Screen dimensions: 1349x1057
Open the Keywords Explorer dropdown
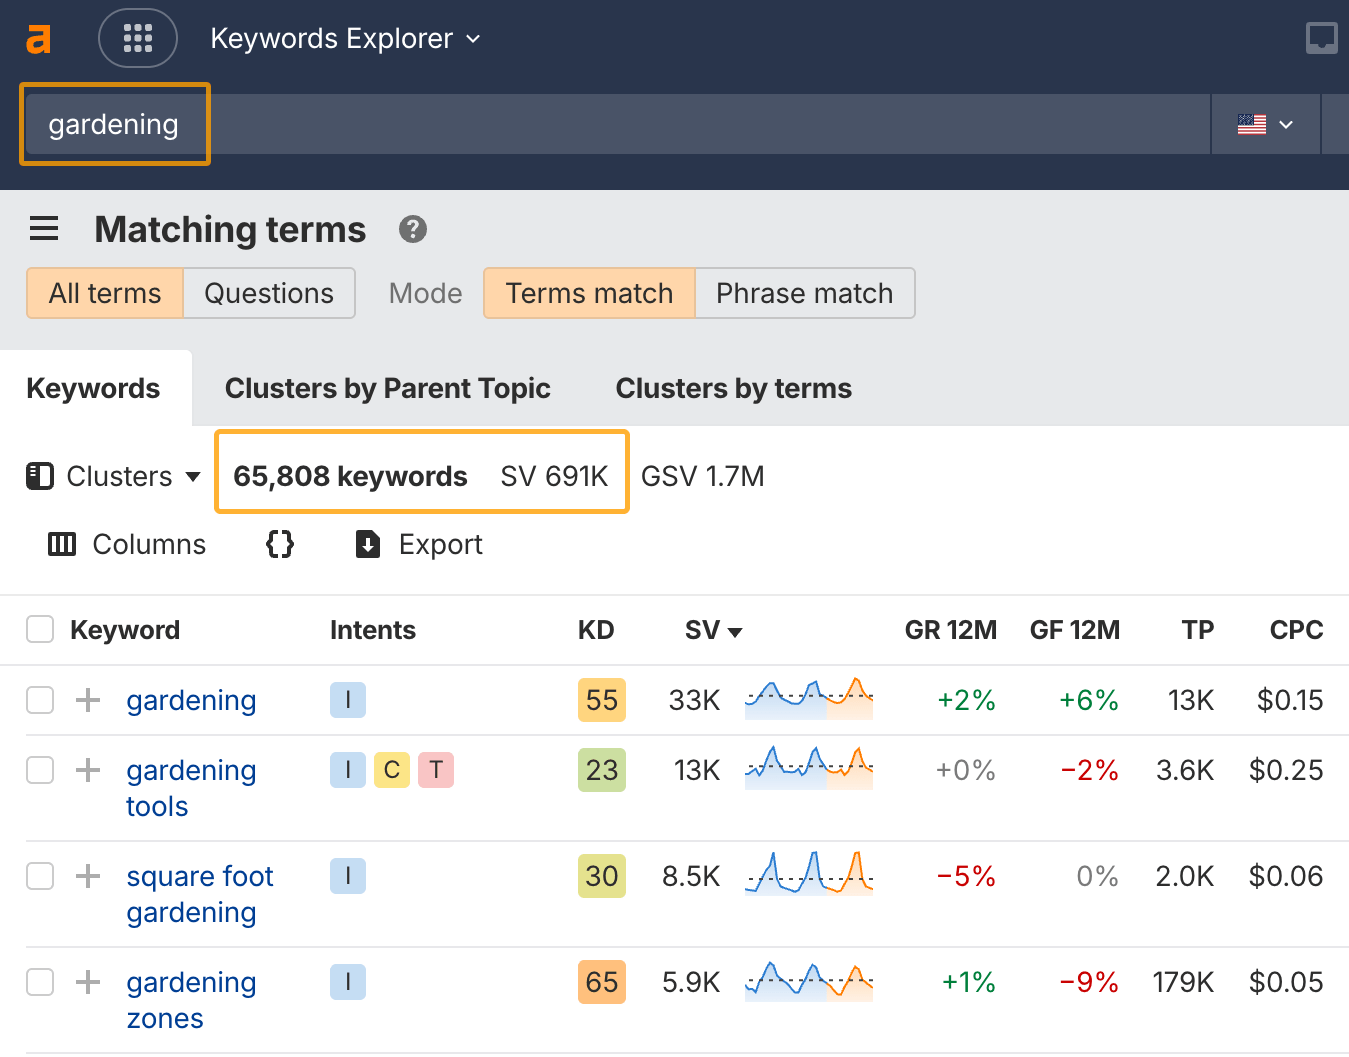pyautogui.click(x=345, y=38)
